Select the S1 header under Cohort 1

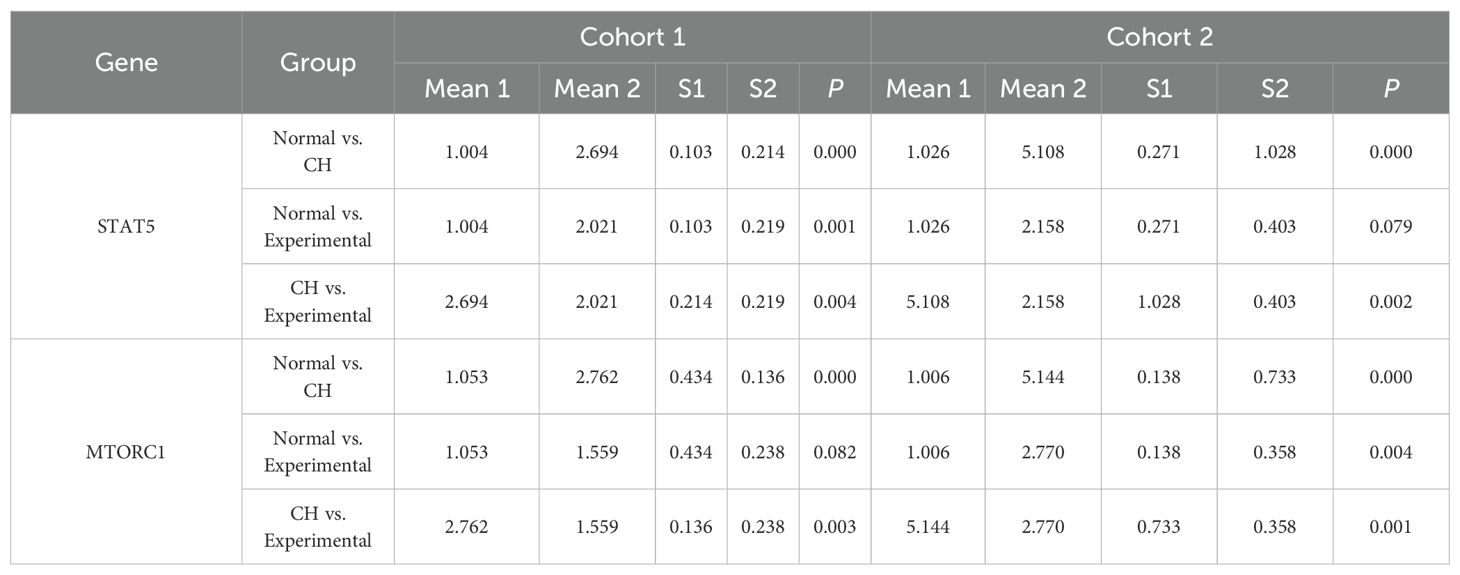pos(691,88)
